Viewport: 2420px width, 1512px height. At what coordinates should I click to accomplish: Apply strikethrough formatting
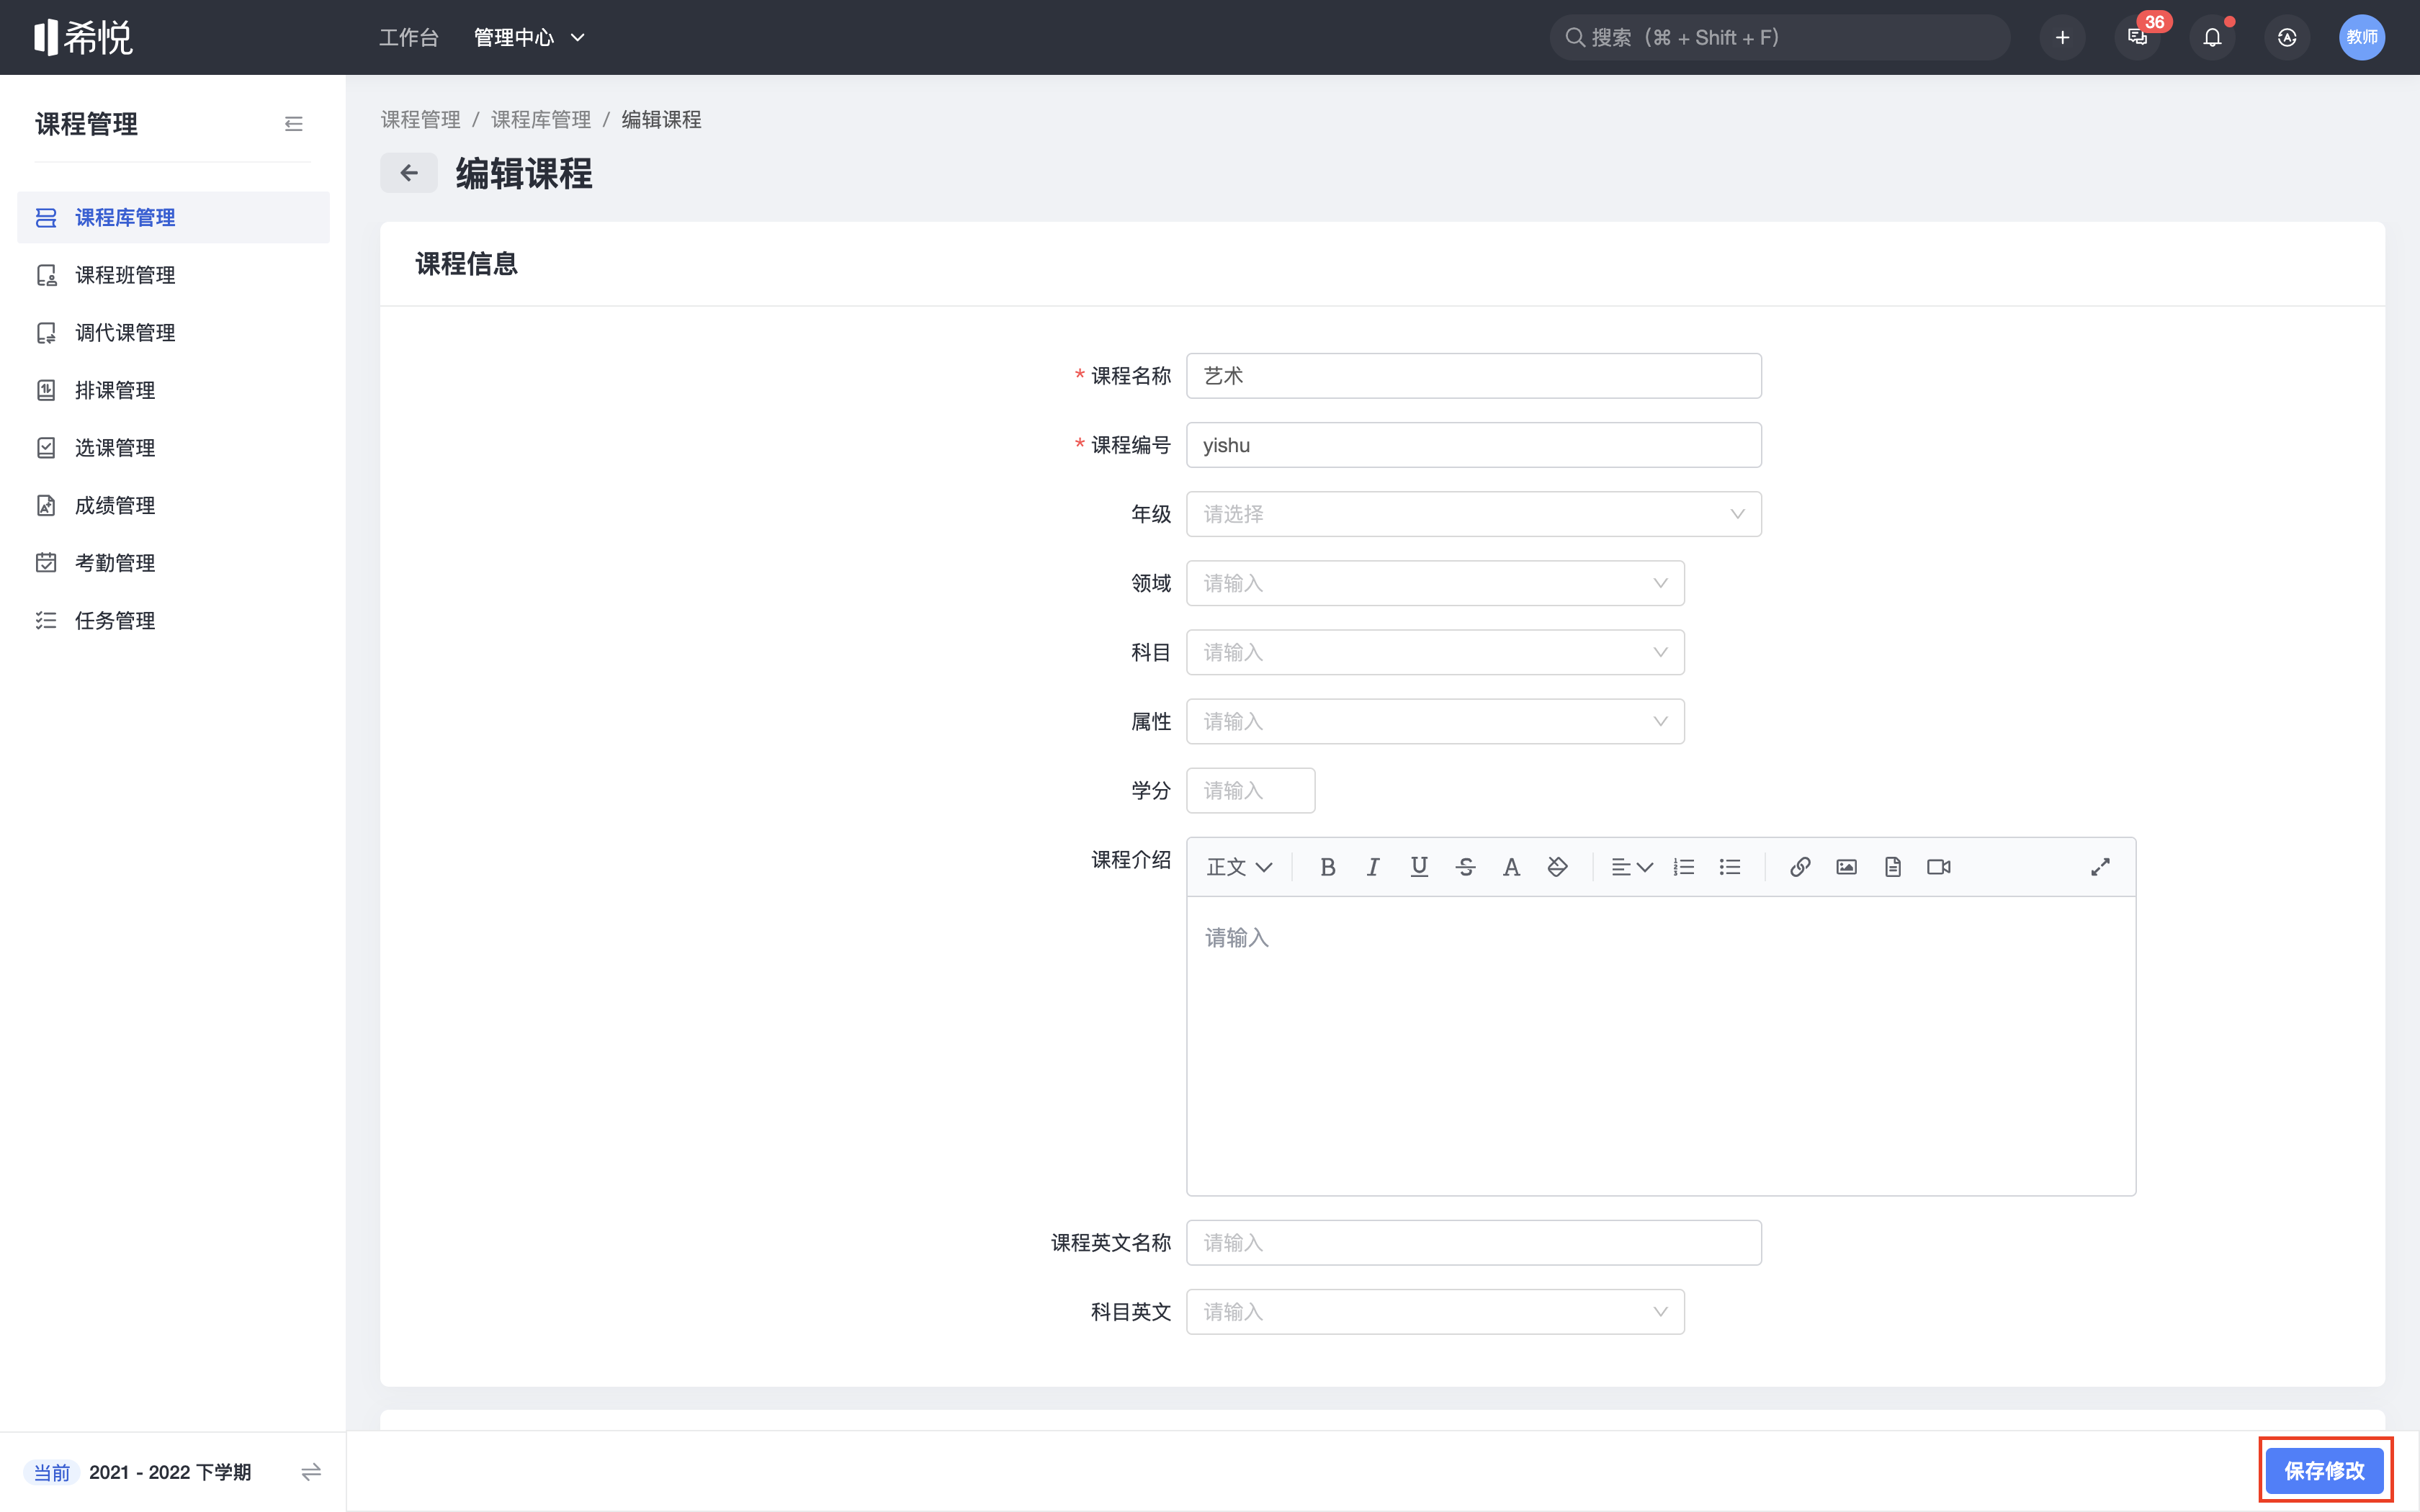click(x=1465, y=867)
